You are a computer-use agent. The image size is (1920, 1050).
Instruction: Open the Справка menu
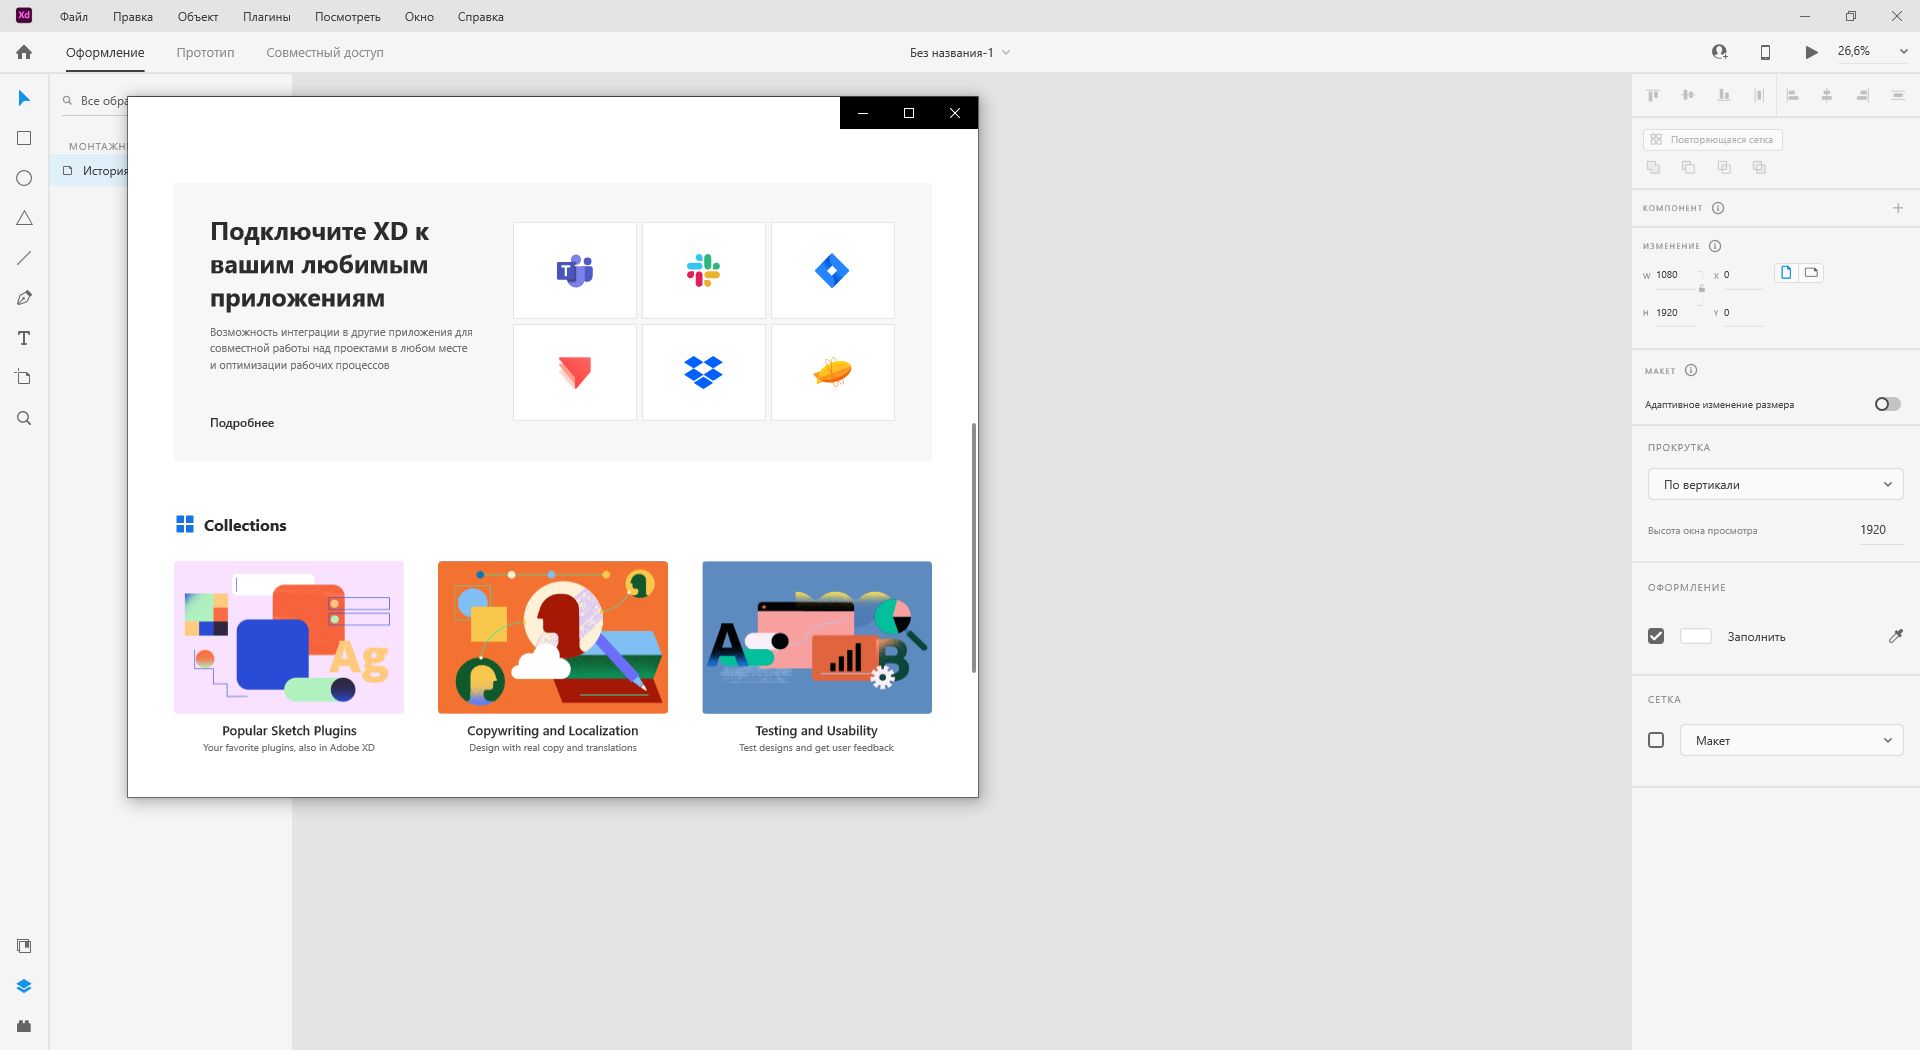pyautogui.click(x=480, y=17)
